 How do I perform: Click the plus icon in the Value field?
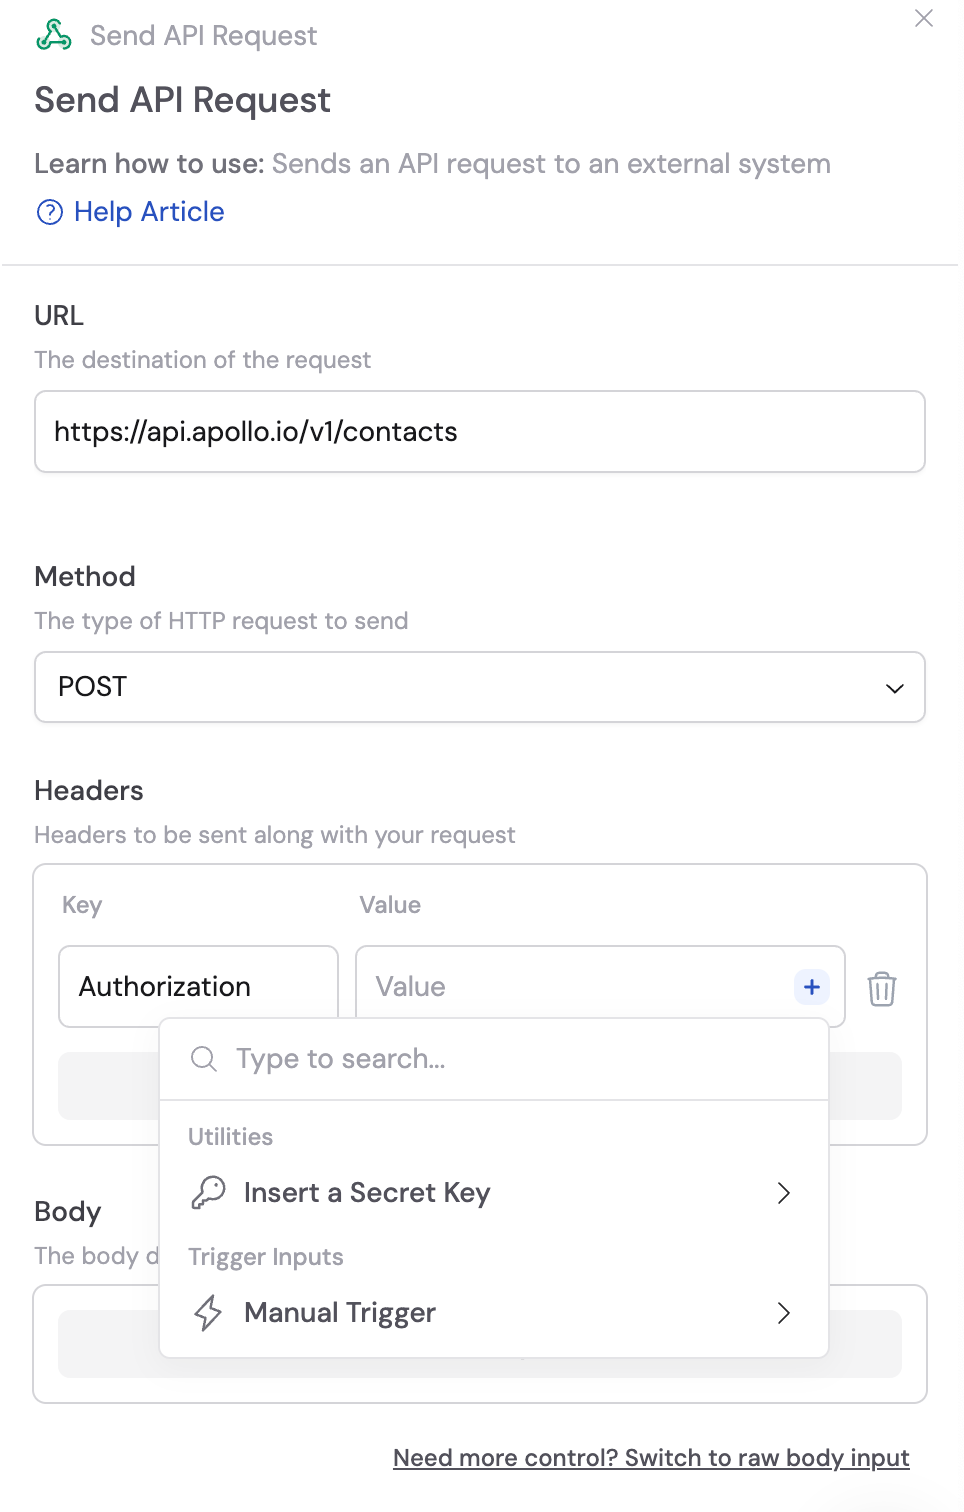tap(811, 986)
